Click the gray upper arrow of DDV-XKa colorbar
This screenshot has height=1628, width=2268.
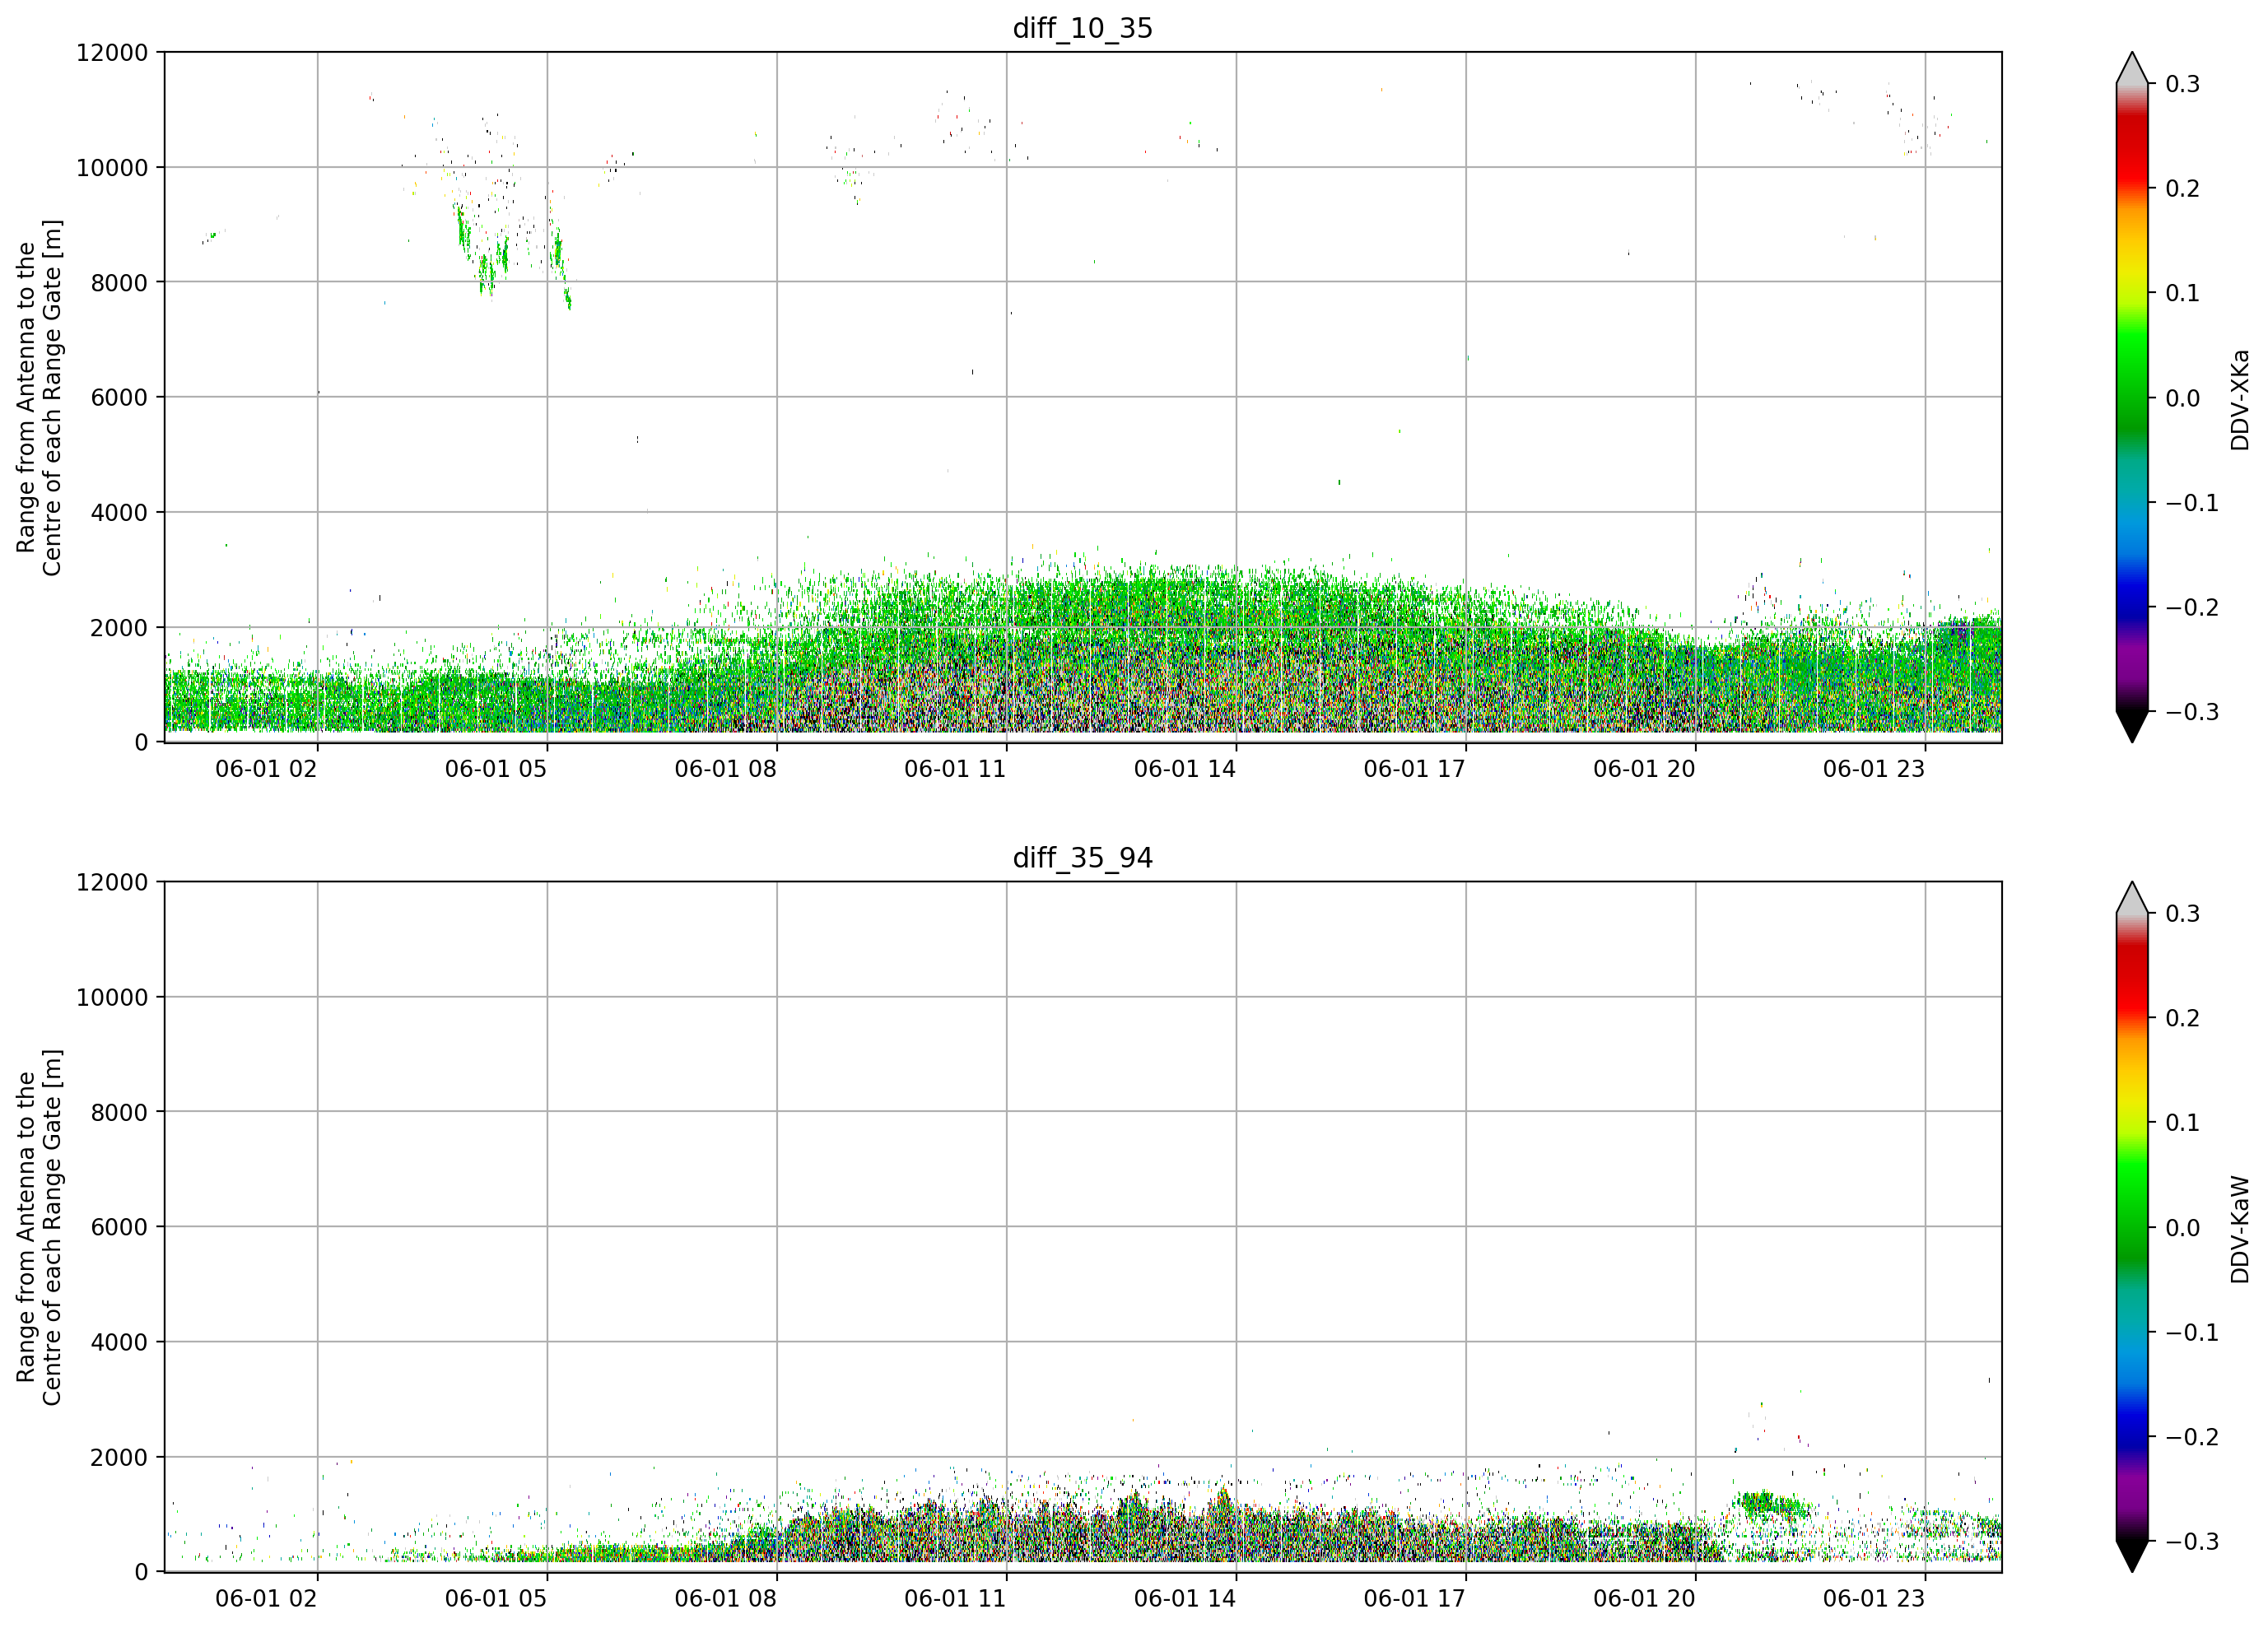click(2132, 68)
